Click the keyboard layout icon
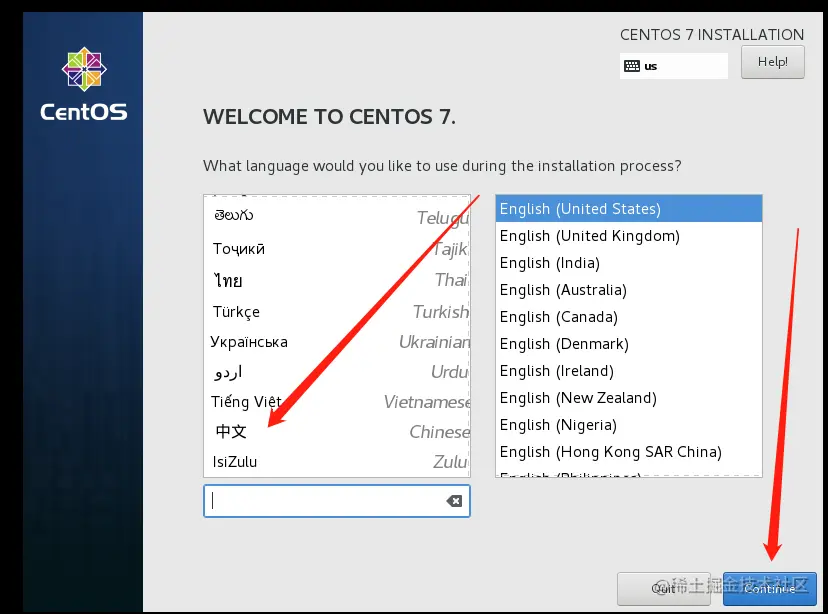This screenshot has width=828, height=614. (x=632, y=66)
